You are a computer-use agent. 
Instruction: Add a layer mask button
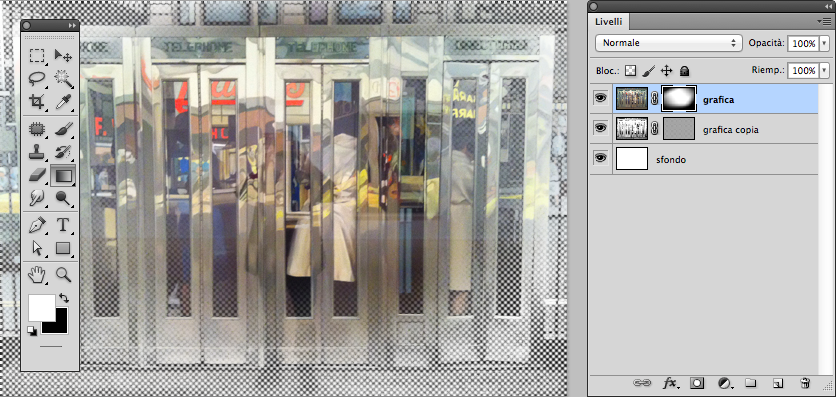click(697, 382)
